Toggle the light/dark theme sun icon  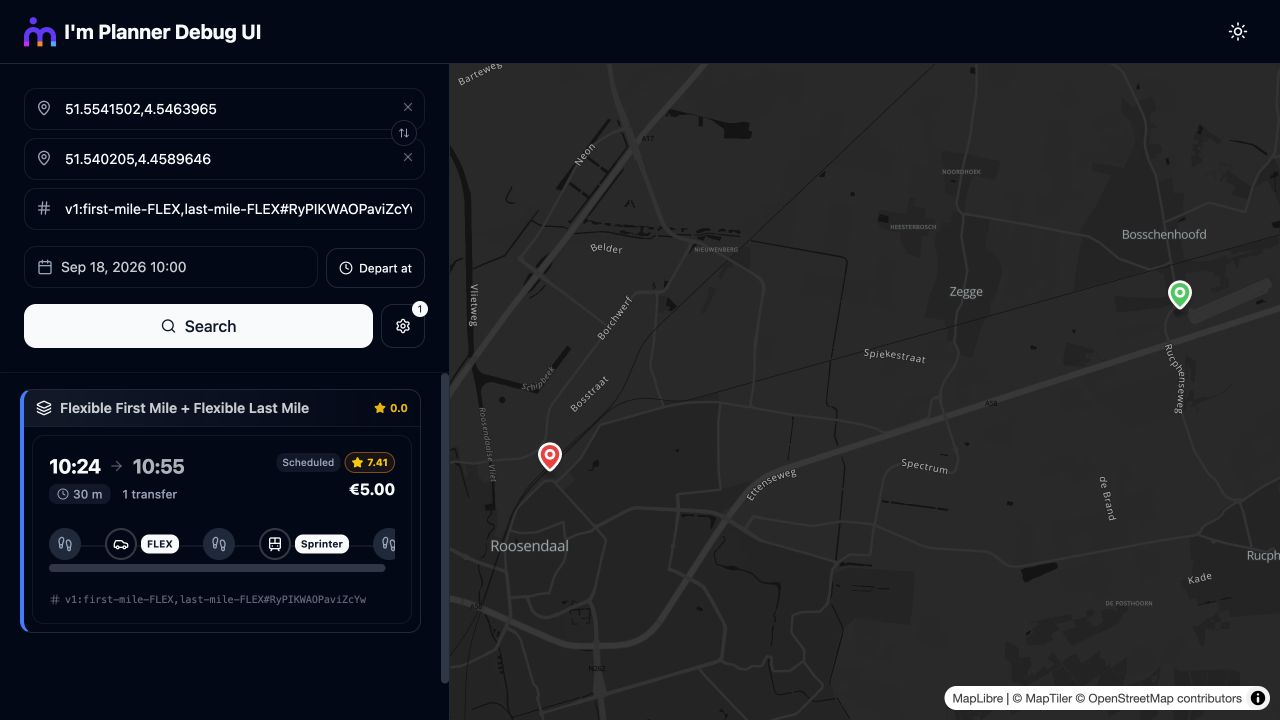pyautogui.click(x=1238, y=32)
